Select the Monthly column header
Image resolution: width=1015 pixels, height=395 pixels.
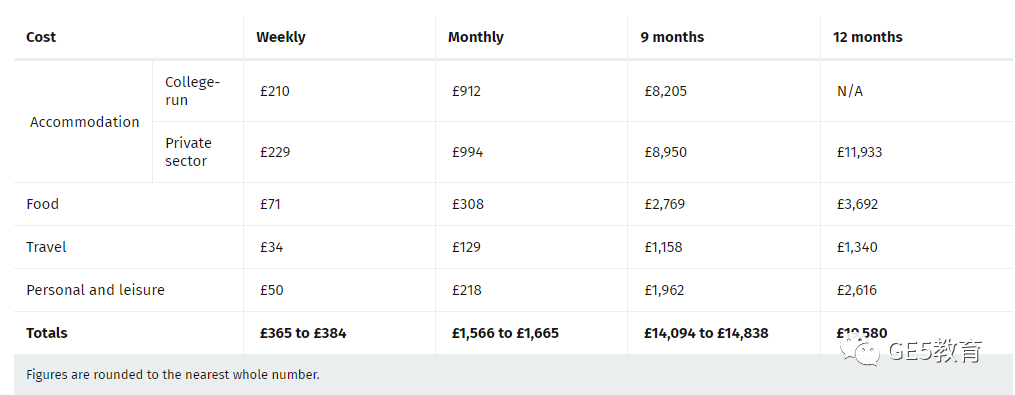(x=475, y=37)
